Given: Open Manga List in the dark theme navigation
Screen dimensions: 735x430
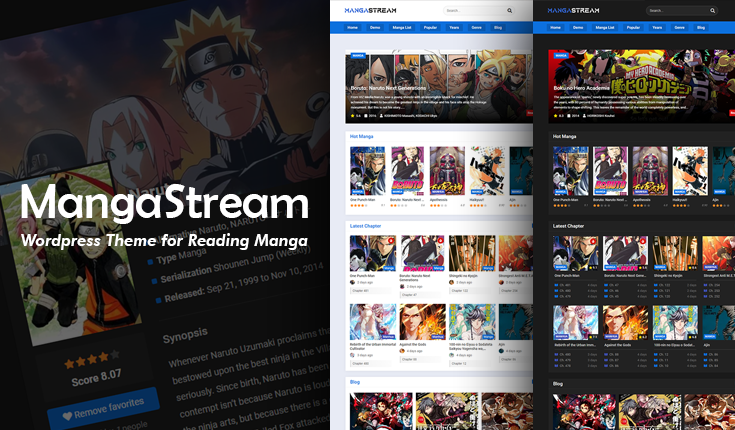Looking at the screenshot, I should tap(605, 28).
